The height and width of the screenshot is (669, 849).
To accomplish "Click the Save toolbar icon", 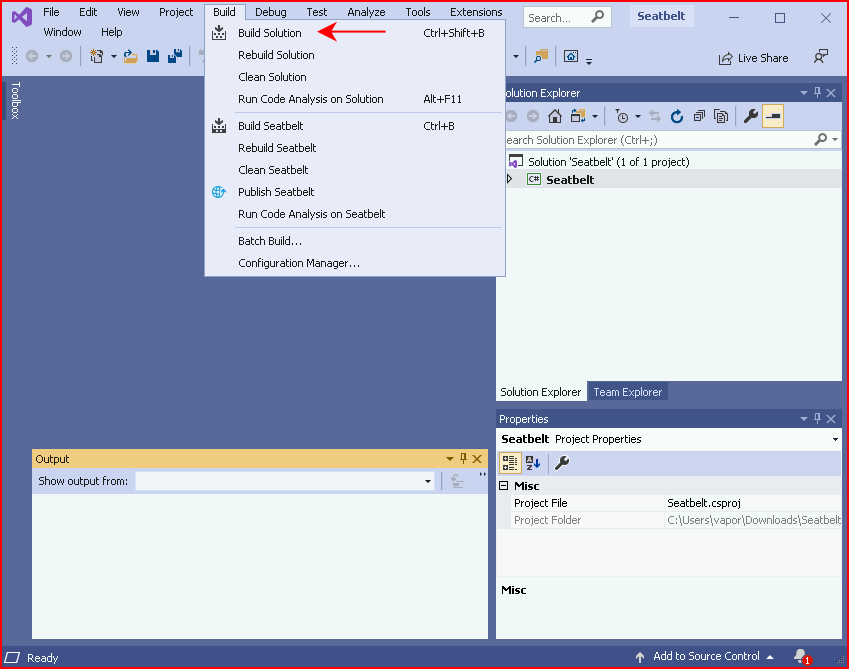I will coord(153,56).
